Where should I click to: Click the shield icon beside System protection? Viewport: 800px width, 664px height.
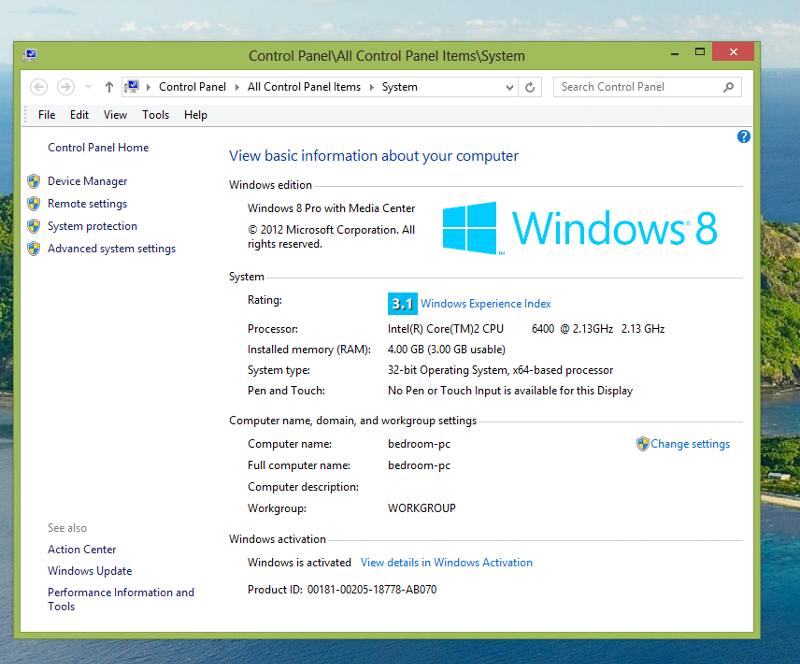tap(34, 226)
